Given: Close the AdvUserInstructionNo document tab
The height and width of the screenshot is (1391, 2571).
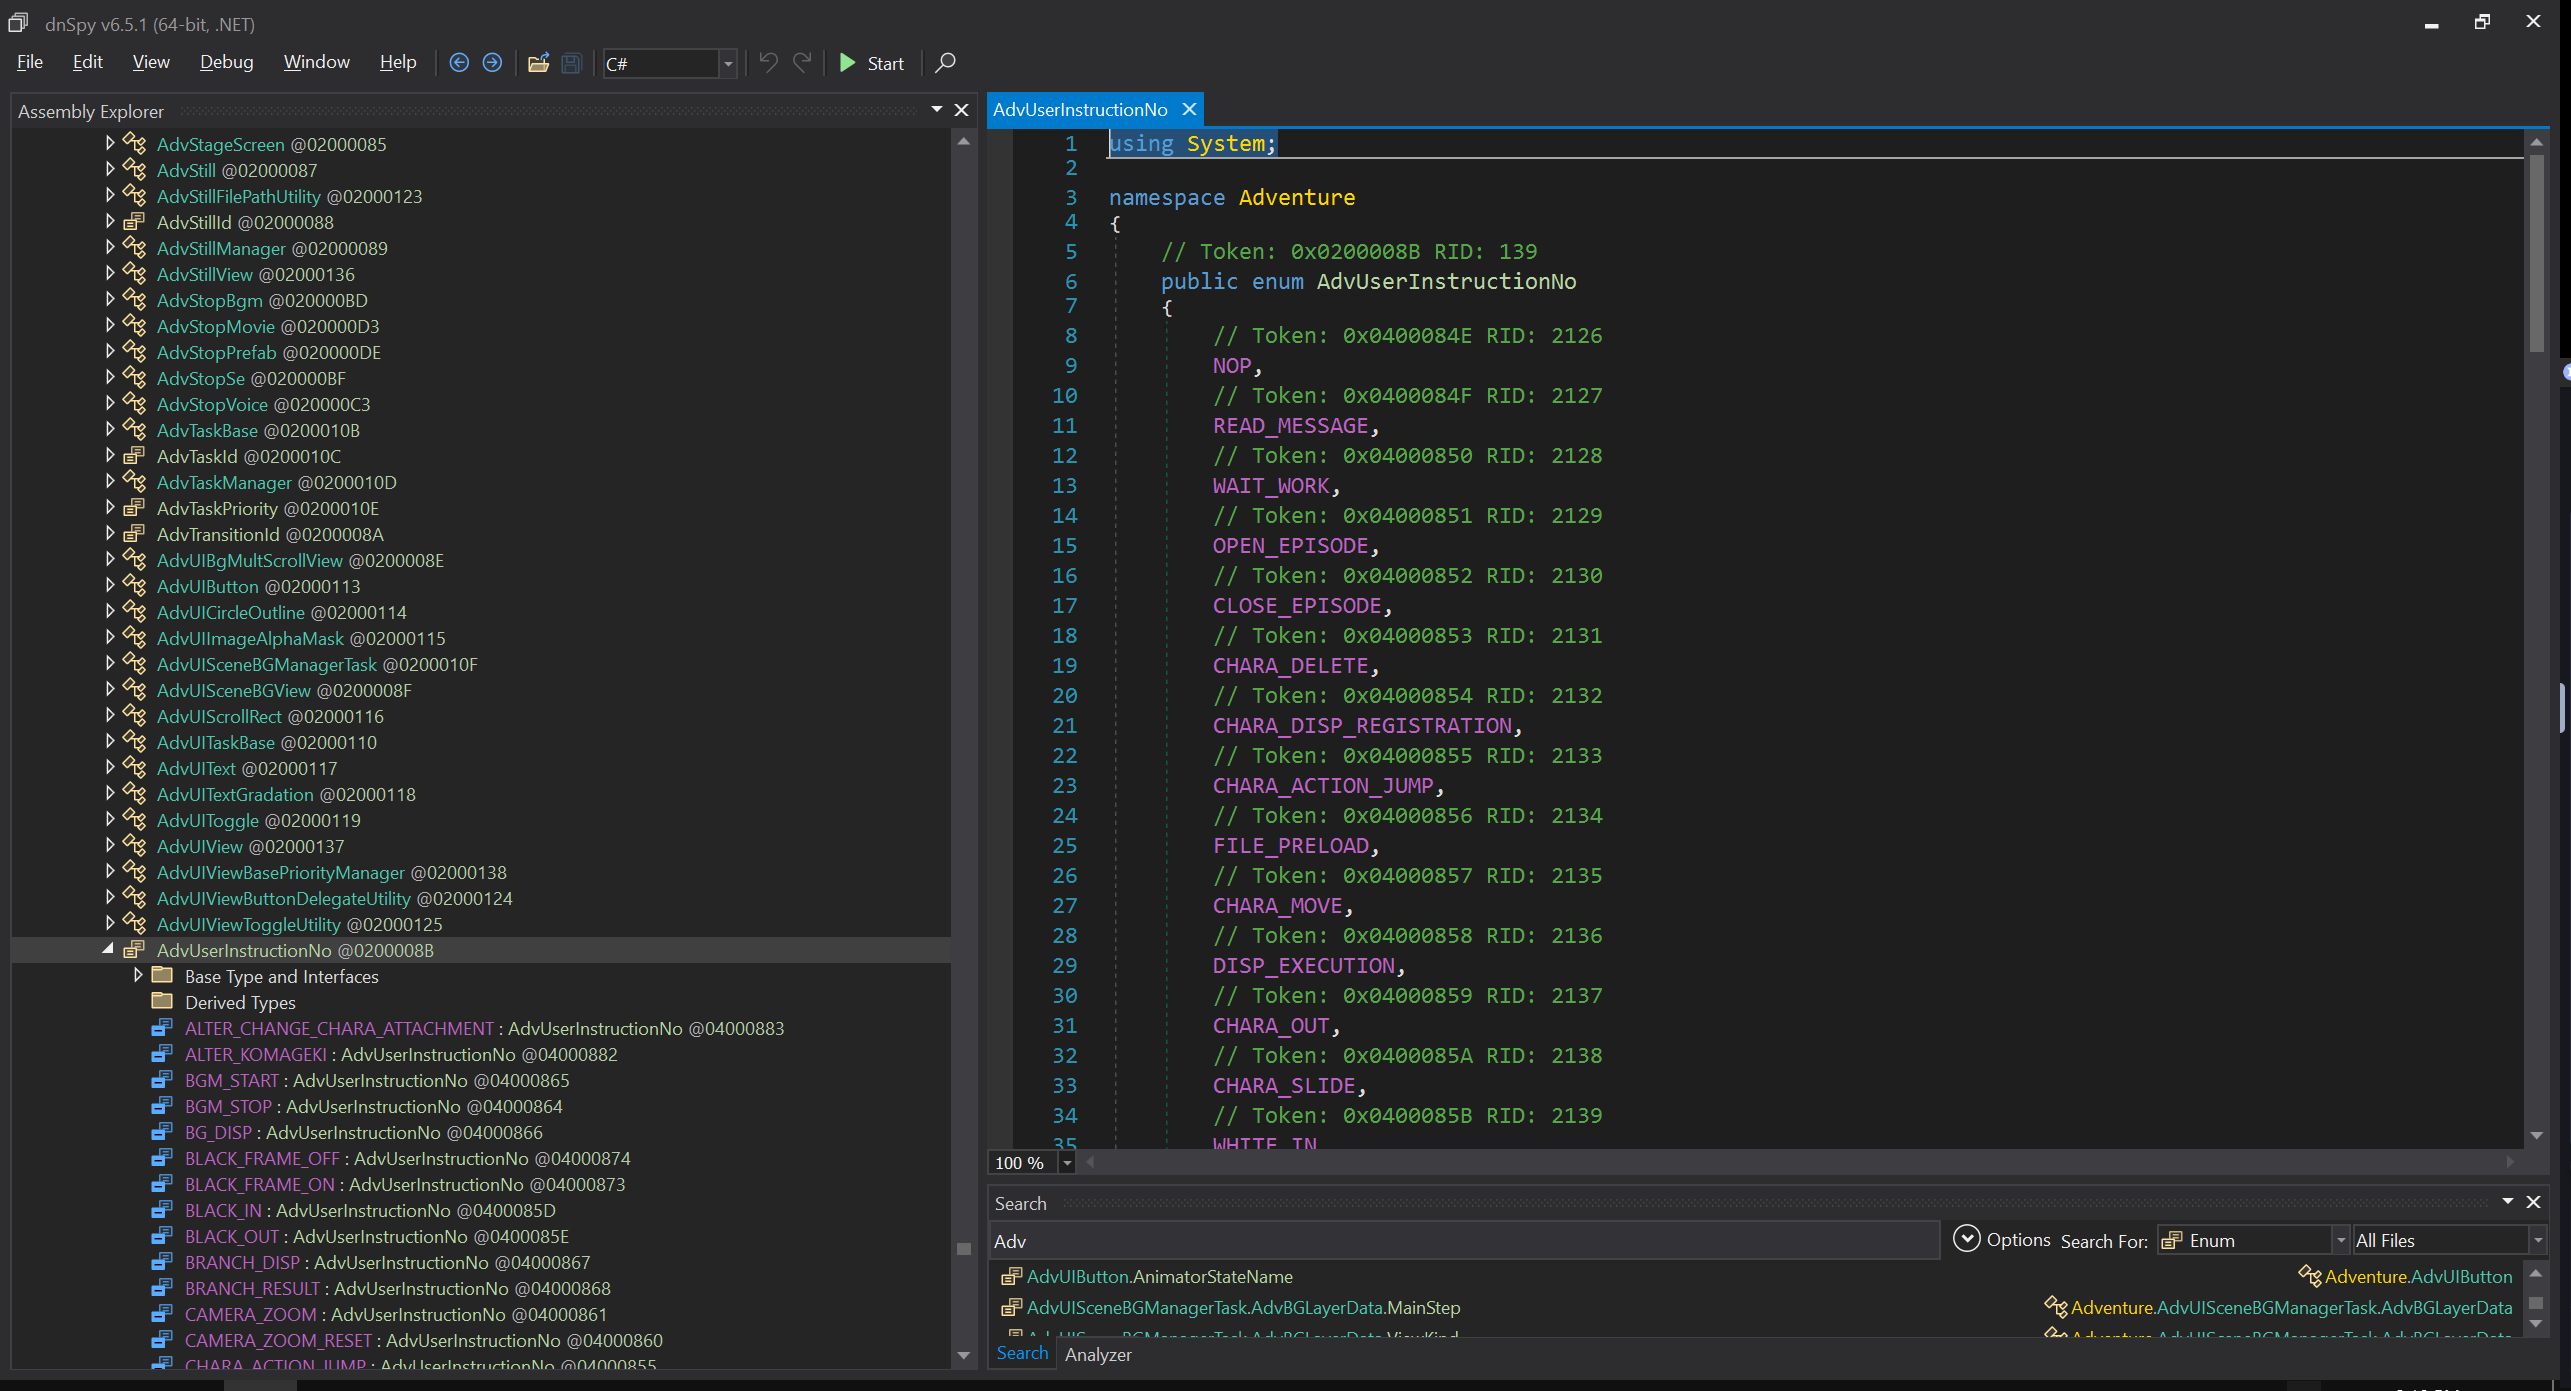Looking at the screenshot, I should pos(1189,109).
